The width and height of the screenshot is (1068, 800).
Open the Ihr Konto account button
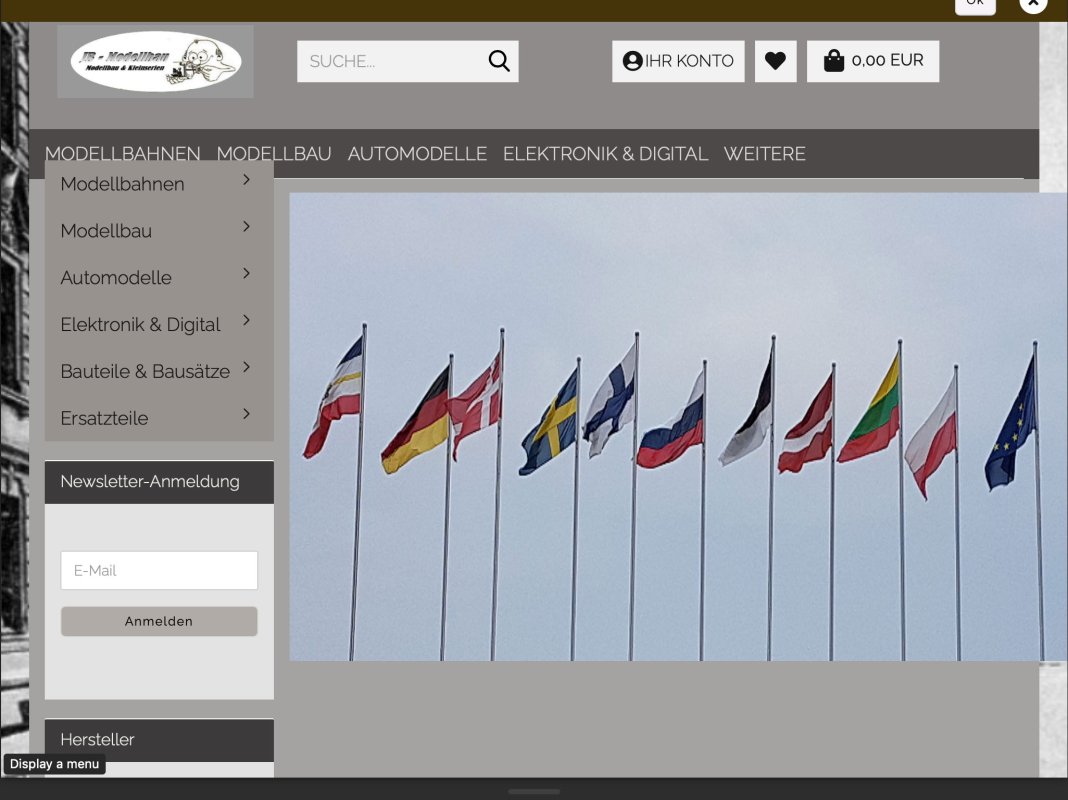pyautogui.click(x=678, y=61)
